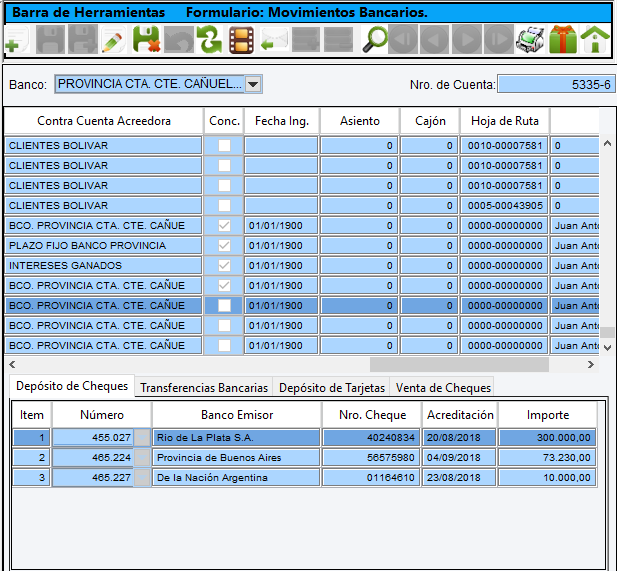Viewport: 617px width, 571px height.
Task: Go to next record with toolbar arrow
Action: click(x=467, y=39)
